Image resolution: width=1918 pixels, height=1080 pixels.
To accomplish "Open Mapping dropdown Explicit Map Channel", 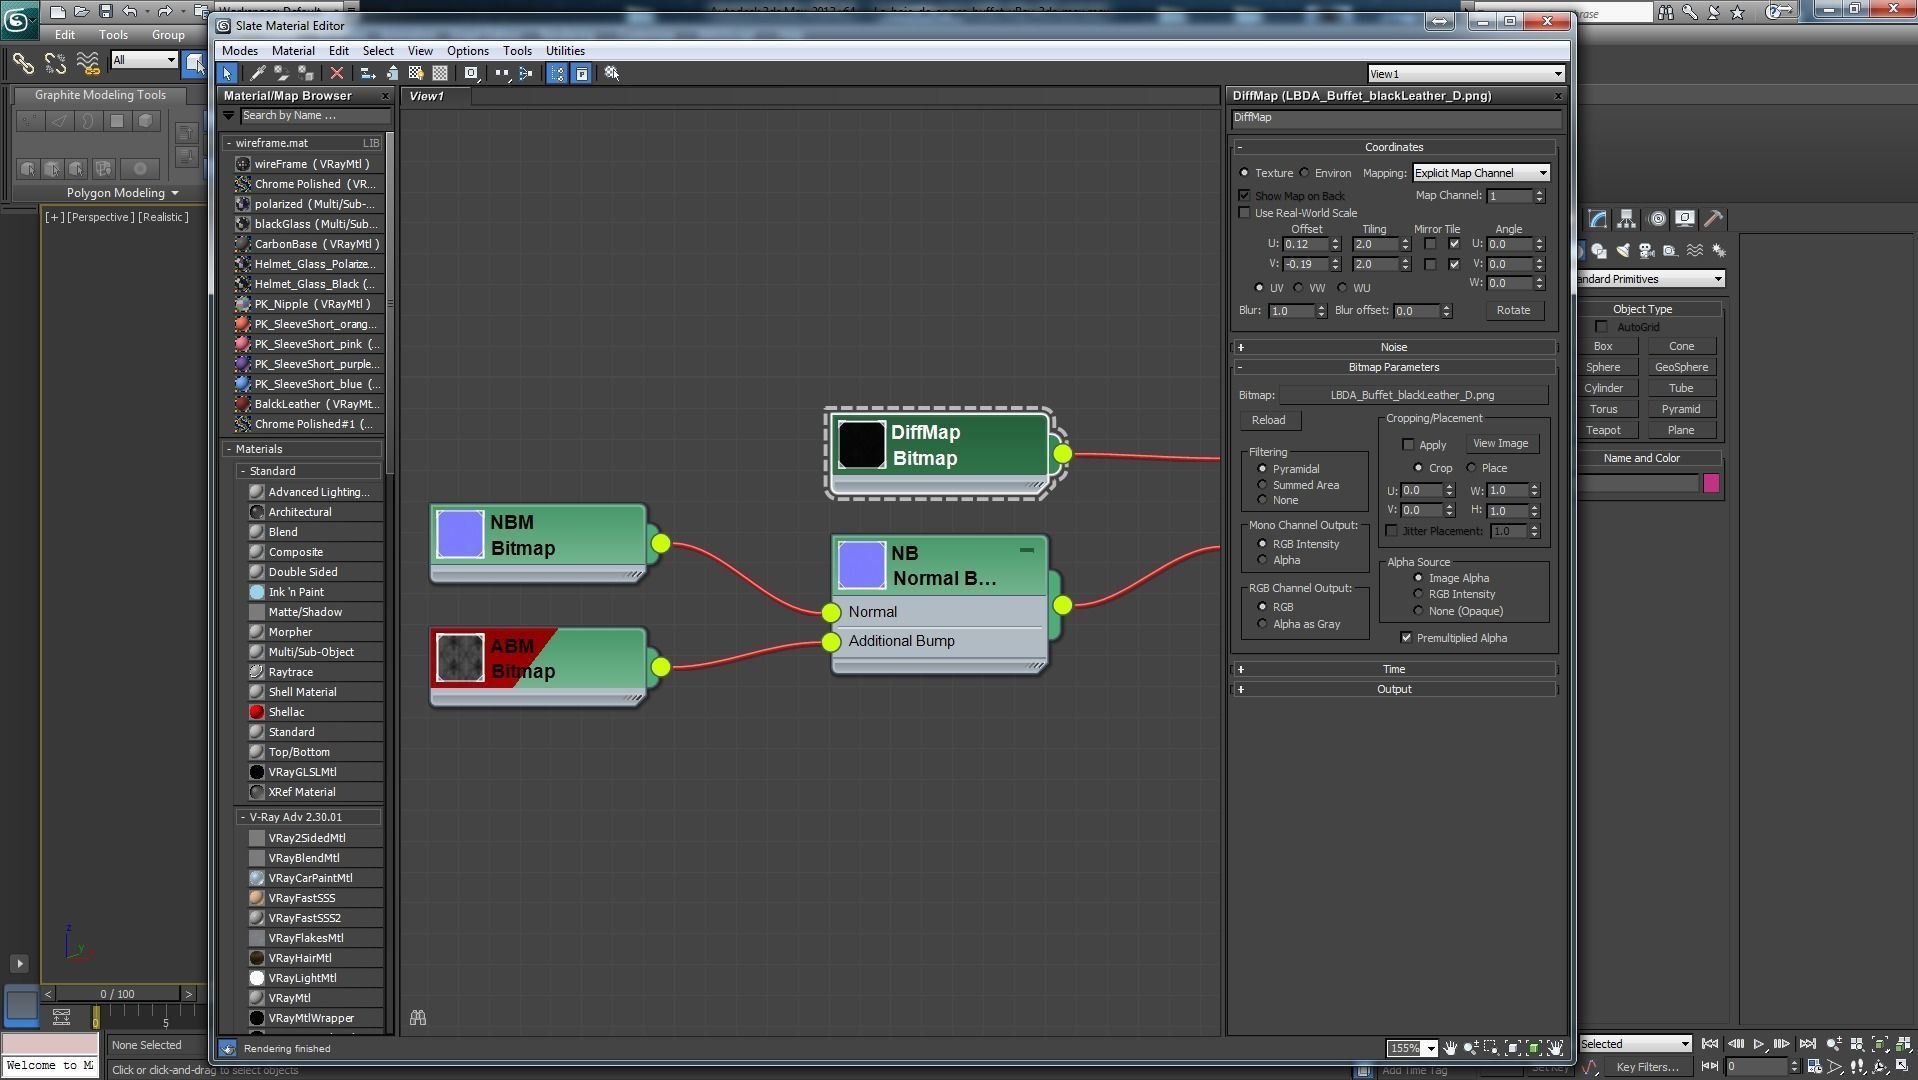I will (x=1481, y=173).
